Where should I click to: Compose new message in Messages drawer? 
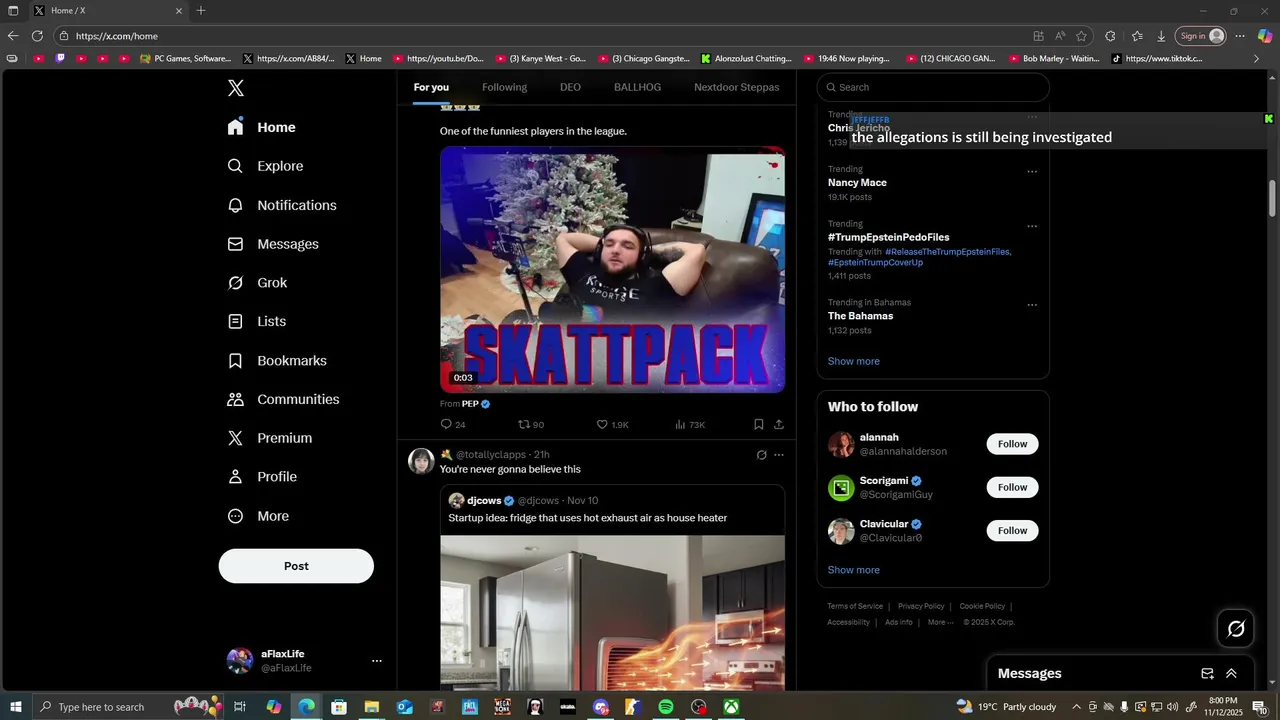click(x=1207, y=673)
